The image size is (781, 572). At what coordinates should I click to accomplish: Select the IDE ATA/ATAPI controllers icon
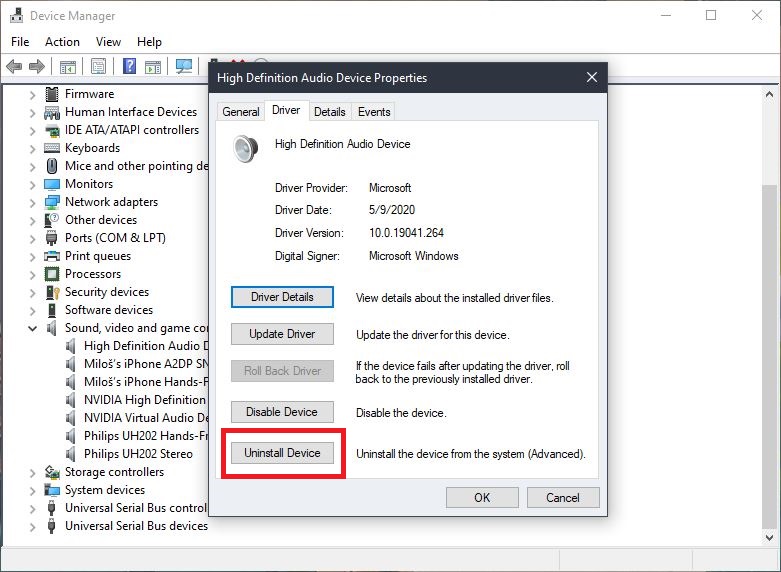tap(52, 131)
